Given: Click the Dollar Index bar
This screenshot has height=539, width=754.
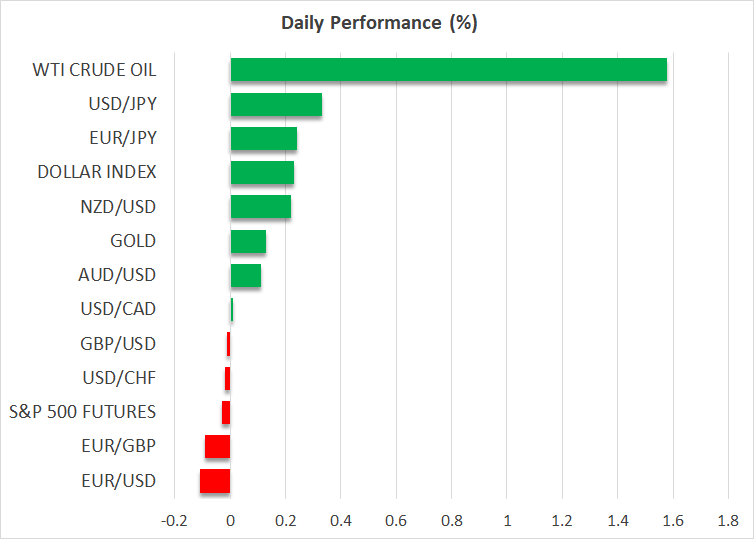Looking at the screenshot, I should click(x=262, y=172).
